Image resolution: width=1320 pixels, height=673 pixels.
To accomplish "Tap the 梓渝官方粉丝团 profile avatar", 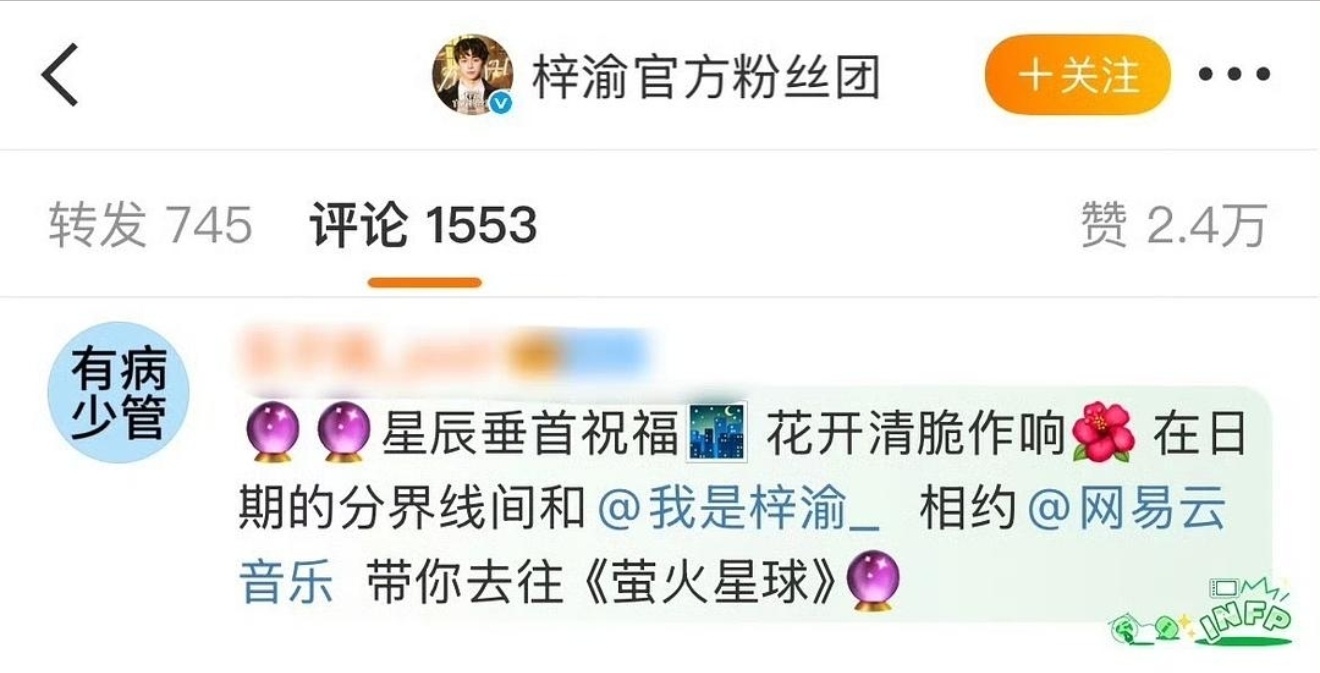I will pyautogui.click(x=472, y=74).
